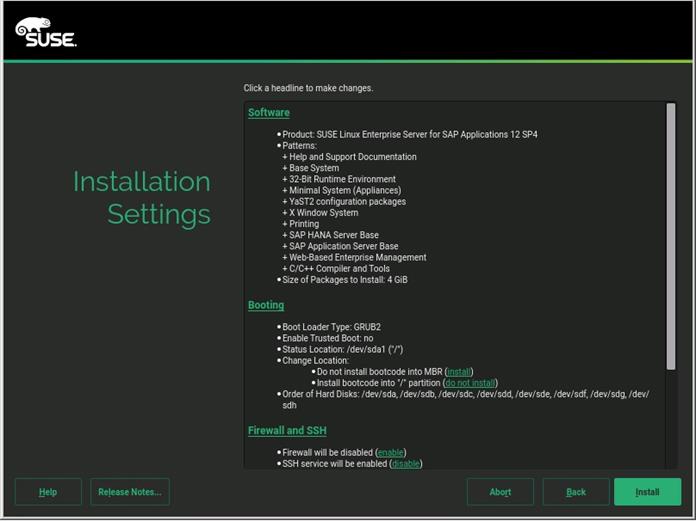Click the SUSE chameleon logo
Image resolution: width=696 pixels, height=521 pixels.
46,32
